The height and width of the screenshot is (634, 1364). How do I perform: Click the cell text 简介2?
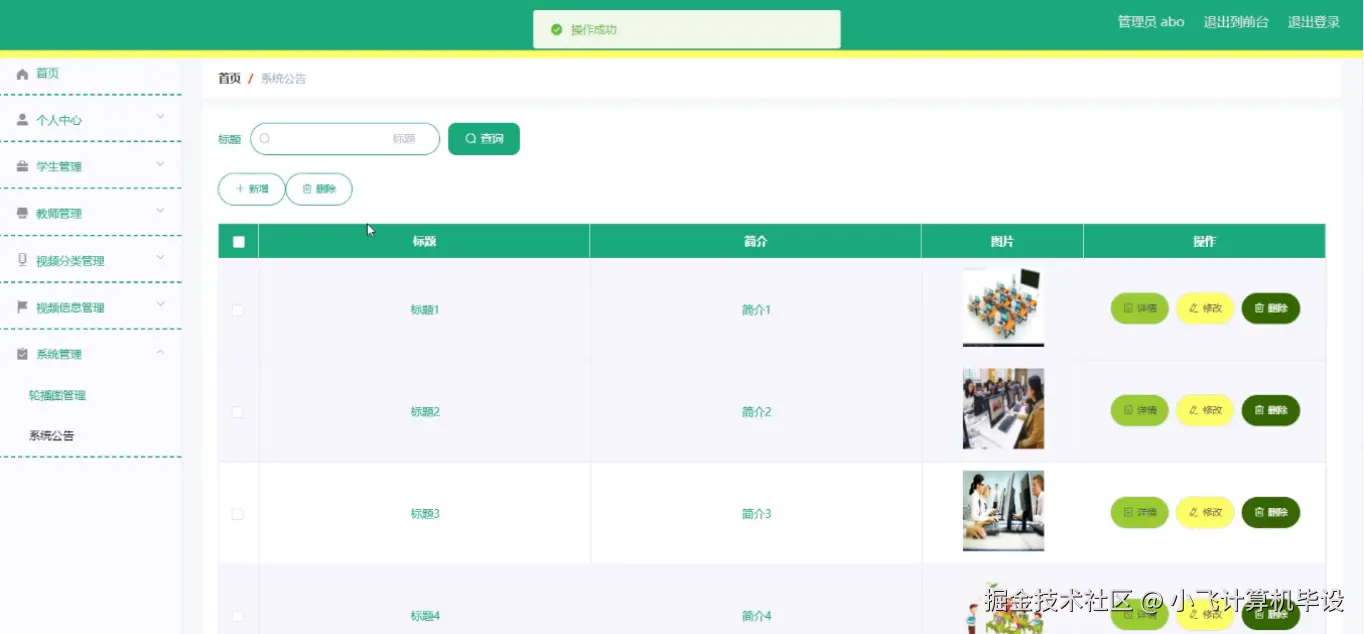[x=757, y=412]
